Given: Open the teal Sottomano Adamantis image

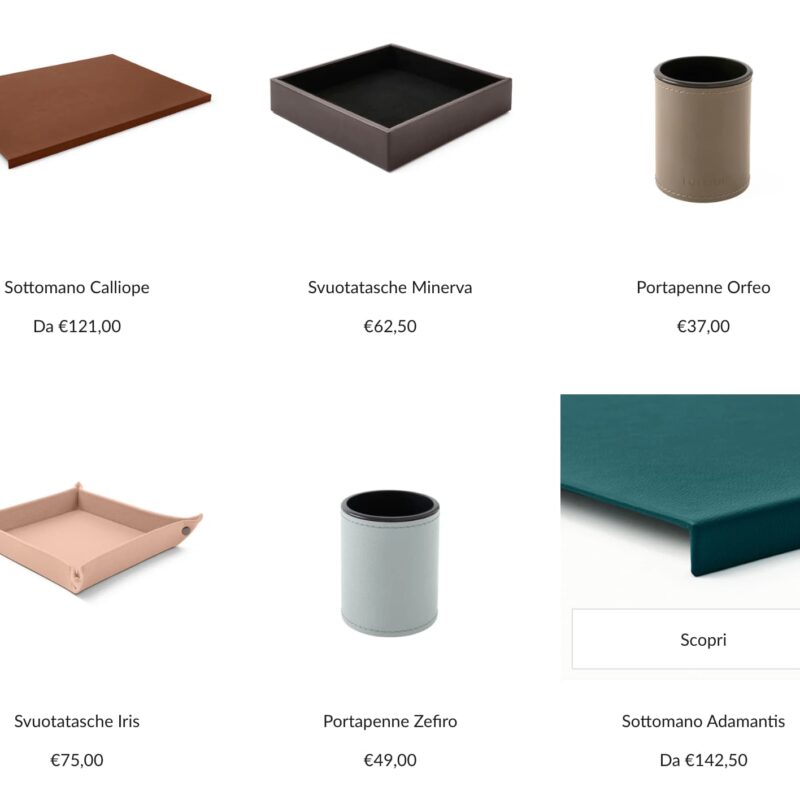Looking at the screenshot, I should pyautogui.click(x=680, y=485).
